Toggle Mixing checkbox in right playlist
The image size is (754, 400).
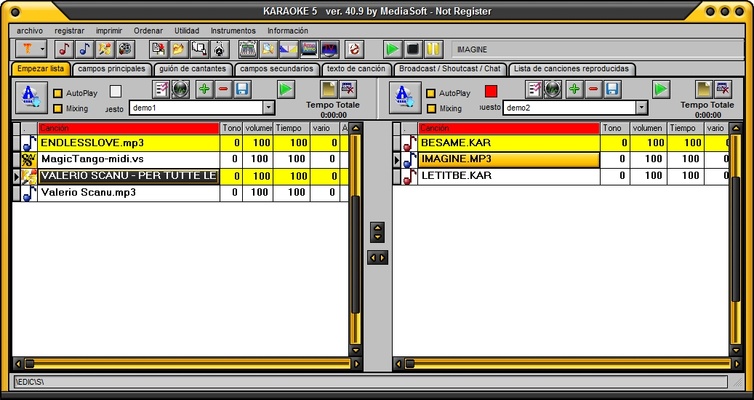point(431,108)
